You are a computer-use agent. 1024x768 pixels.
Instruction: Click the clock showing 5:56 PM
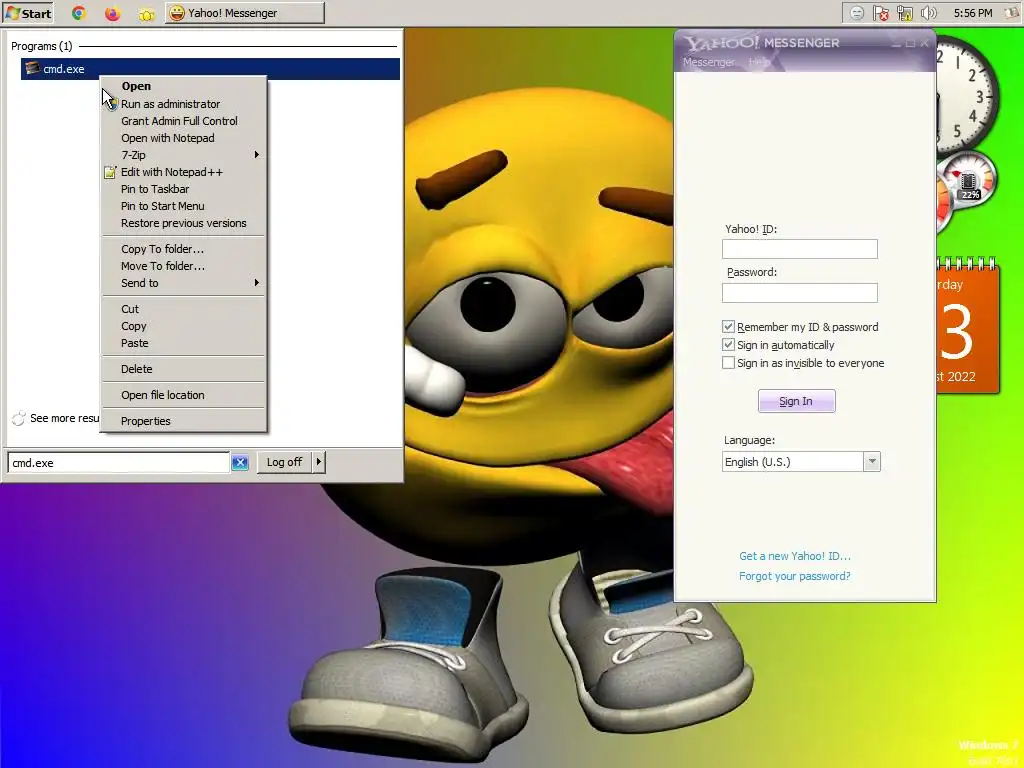(x=972, y=13)
